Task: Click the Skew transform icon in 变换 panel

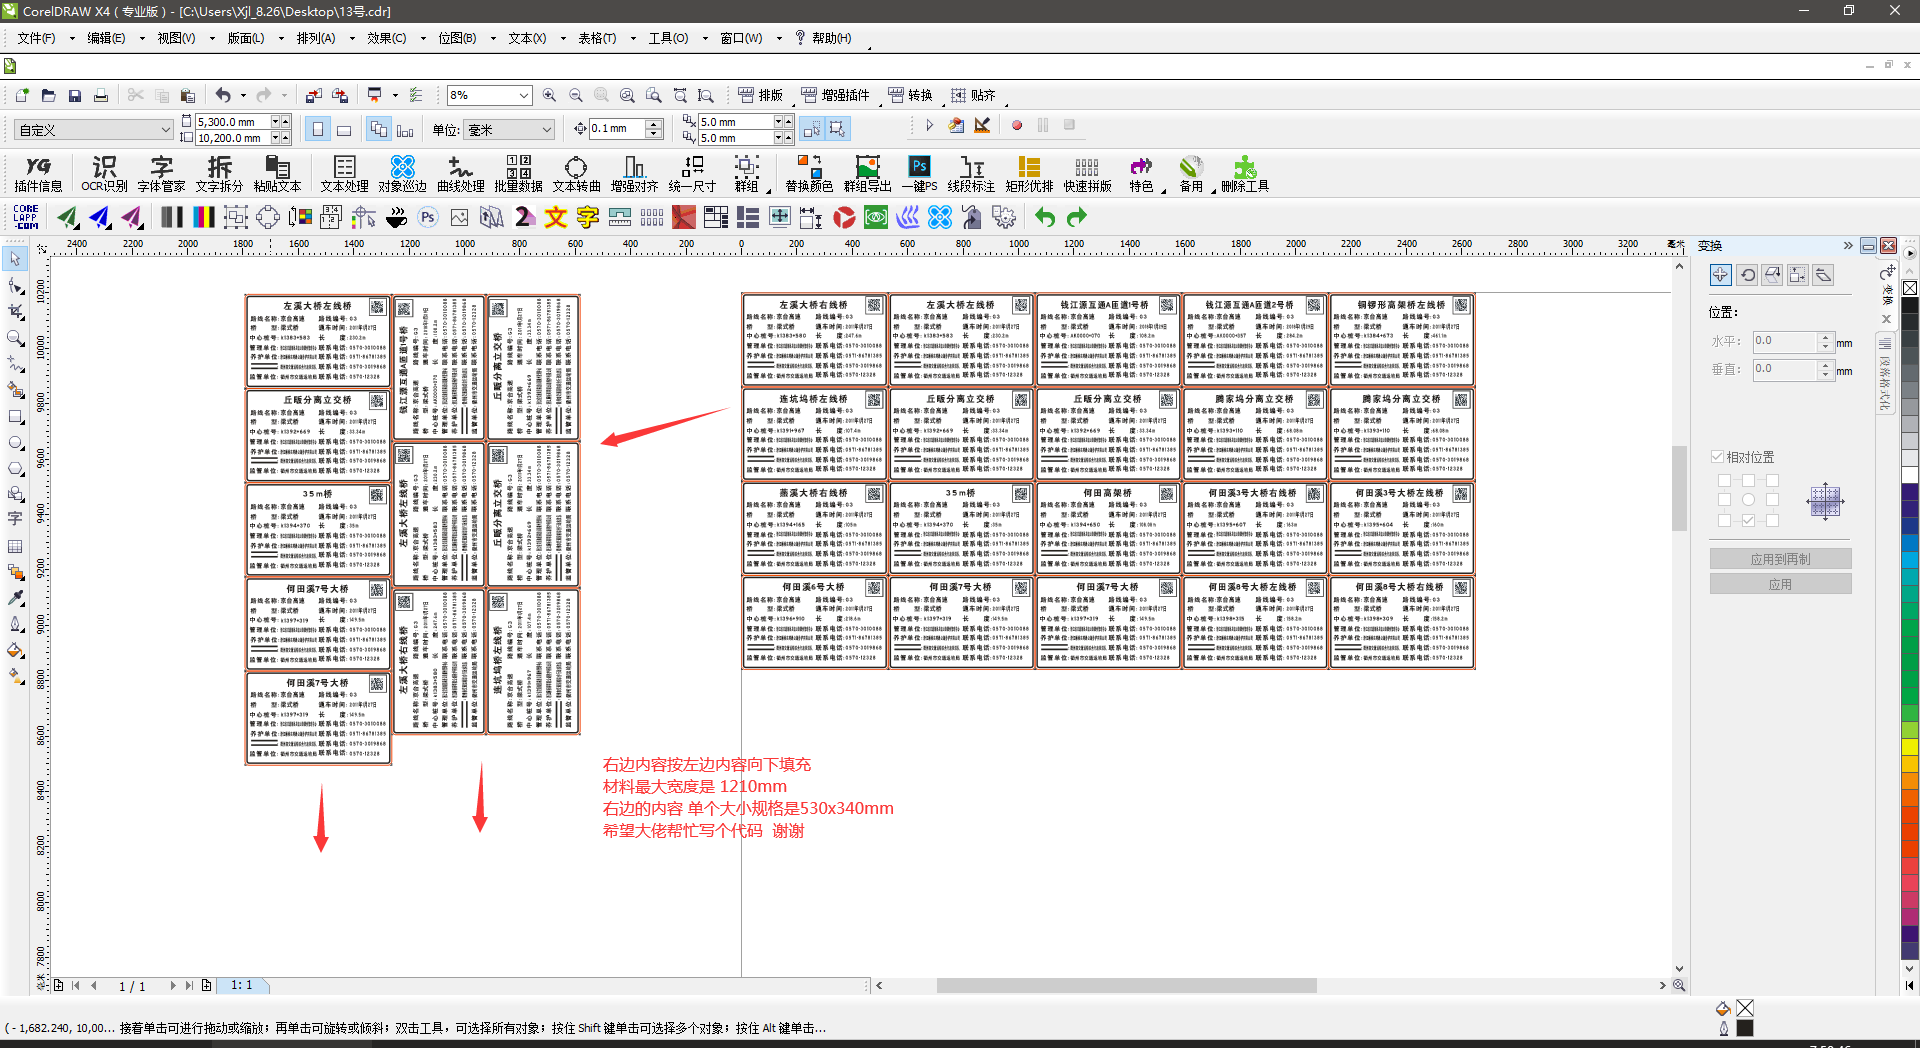Action: tap(1823, 274)
